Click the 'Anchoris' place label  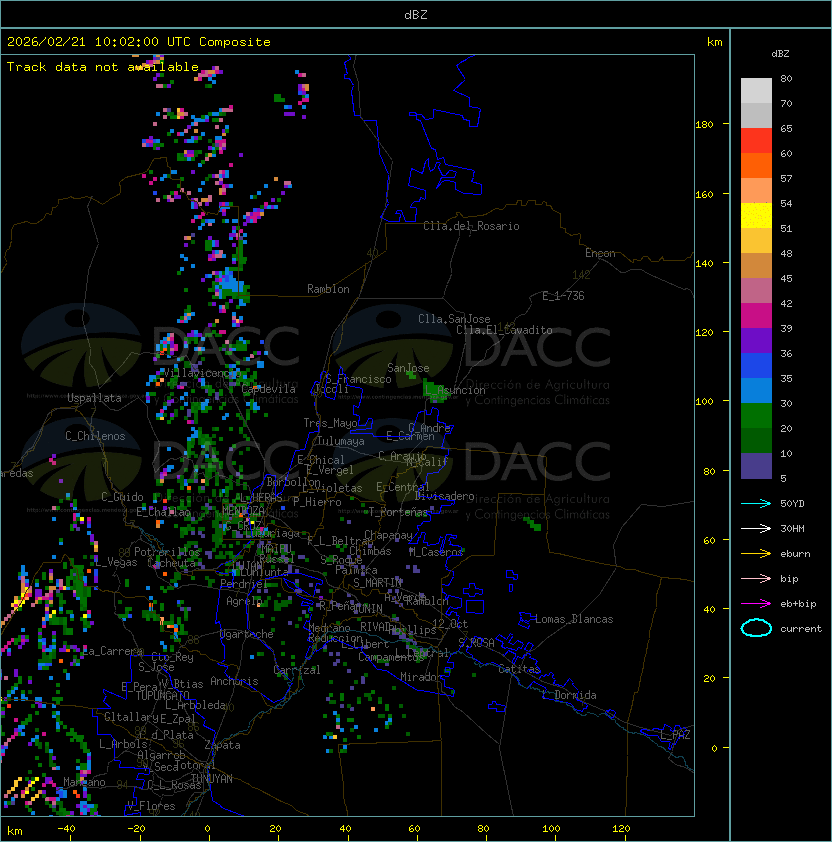[x=234, y=681]
